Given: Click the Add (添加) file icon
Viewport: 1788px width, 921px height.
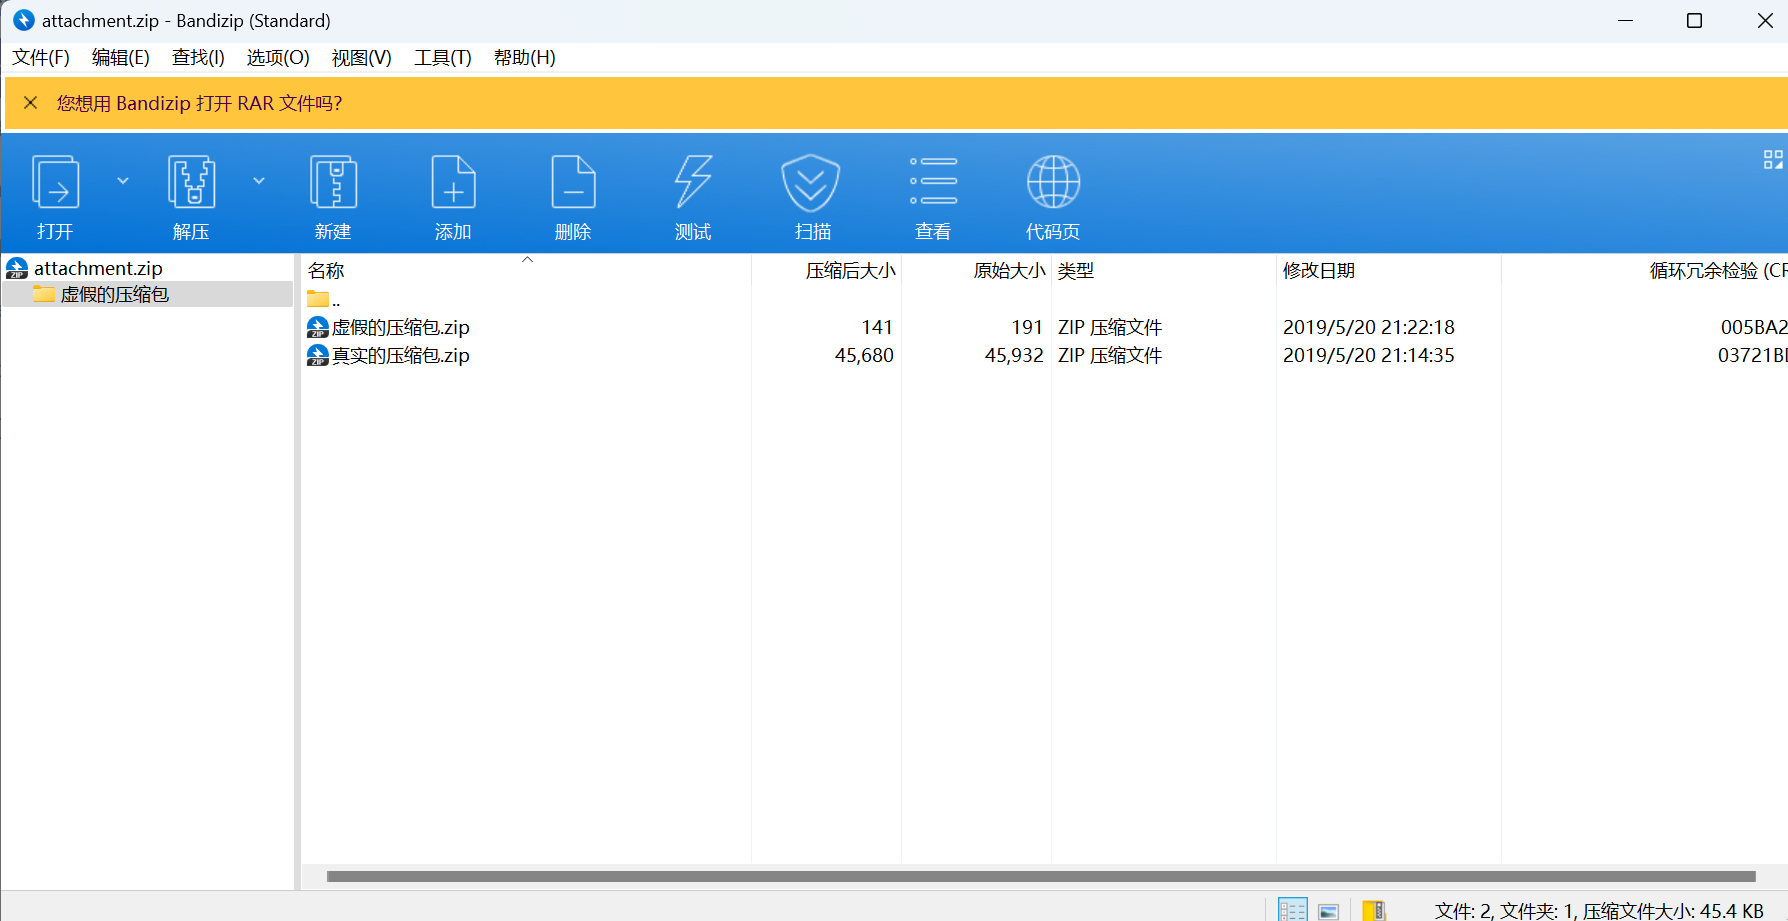Looking at the screenshot, I should point(453,183).
